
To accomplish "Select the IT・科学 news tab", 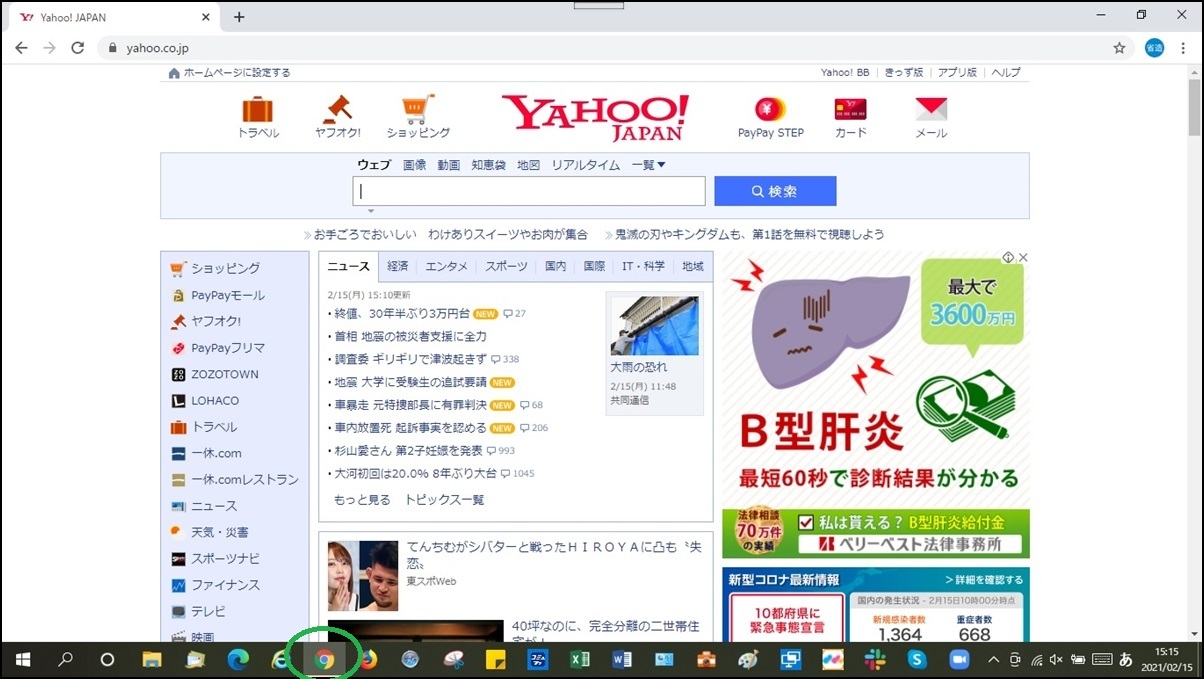I will point(643,266).
